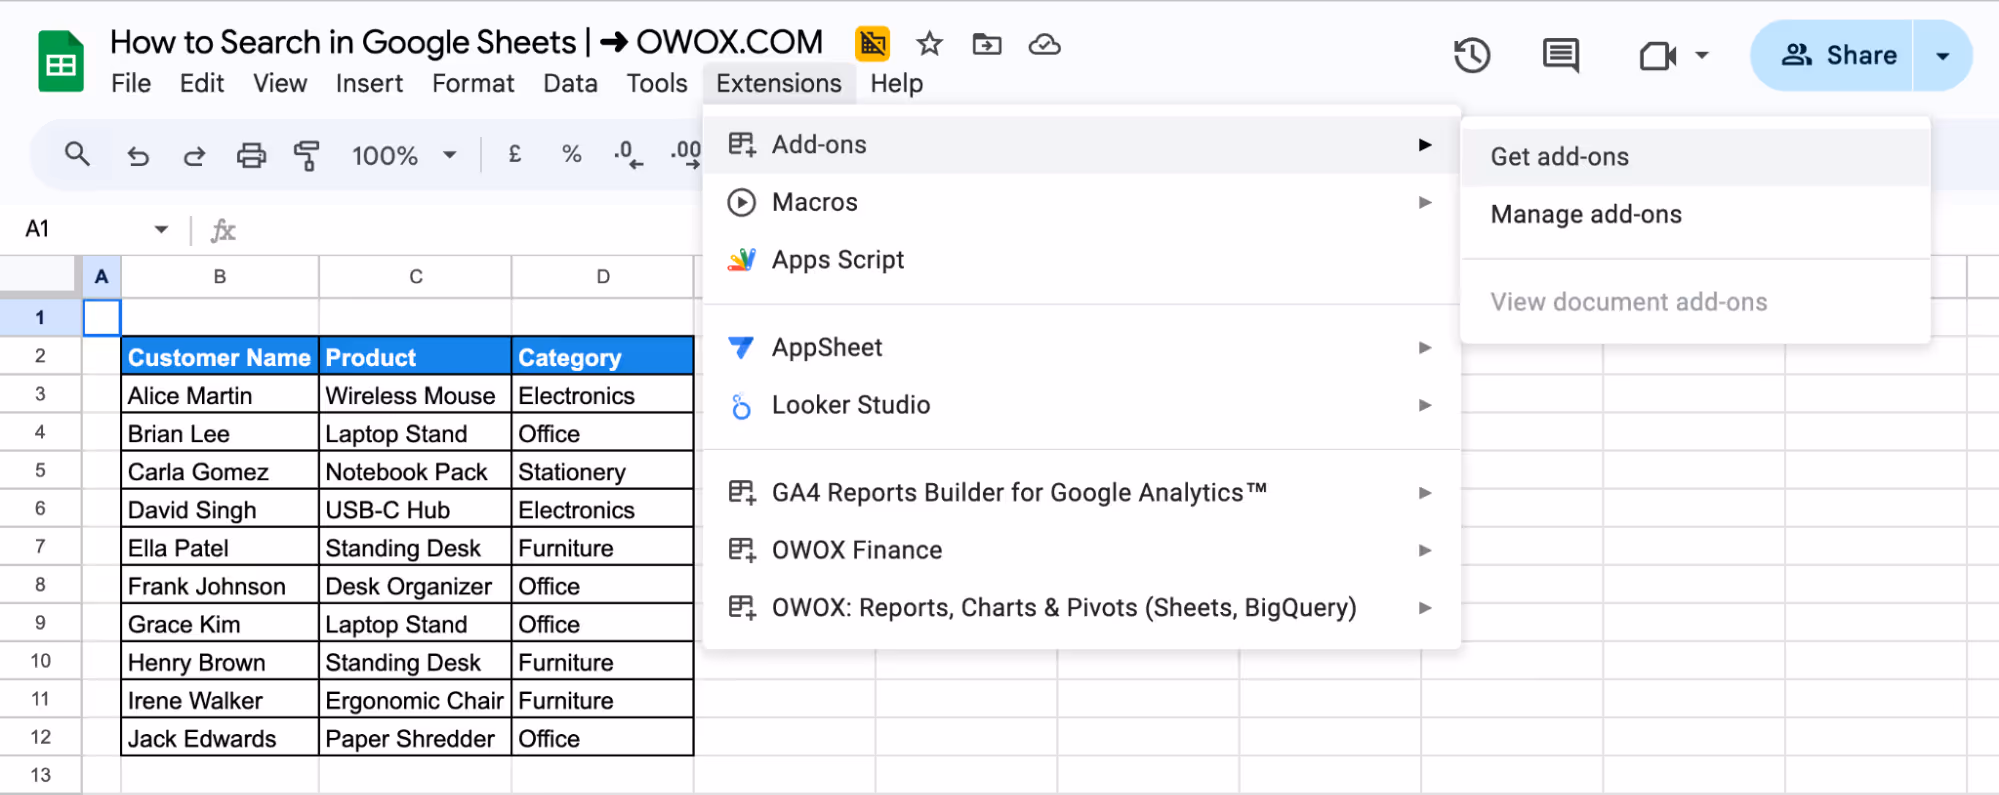The height and width of the screenshot is (795, 1999).
Task: Select Get add-ons
Action: coord(1695,157)
